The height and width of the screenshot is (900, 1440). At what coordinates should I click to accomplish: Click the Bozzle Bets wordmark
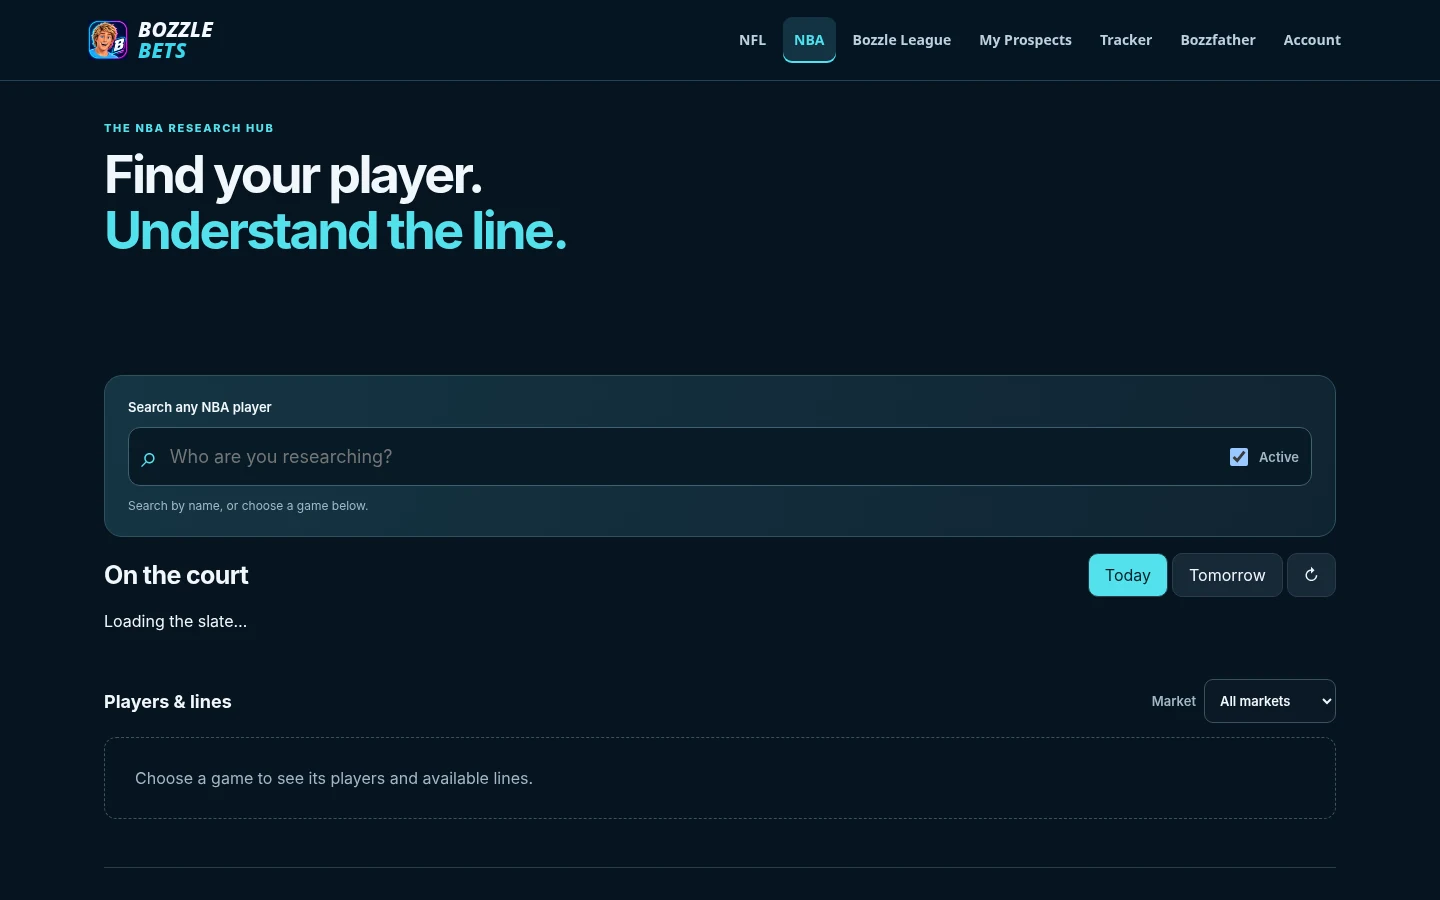pos(176,40)
